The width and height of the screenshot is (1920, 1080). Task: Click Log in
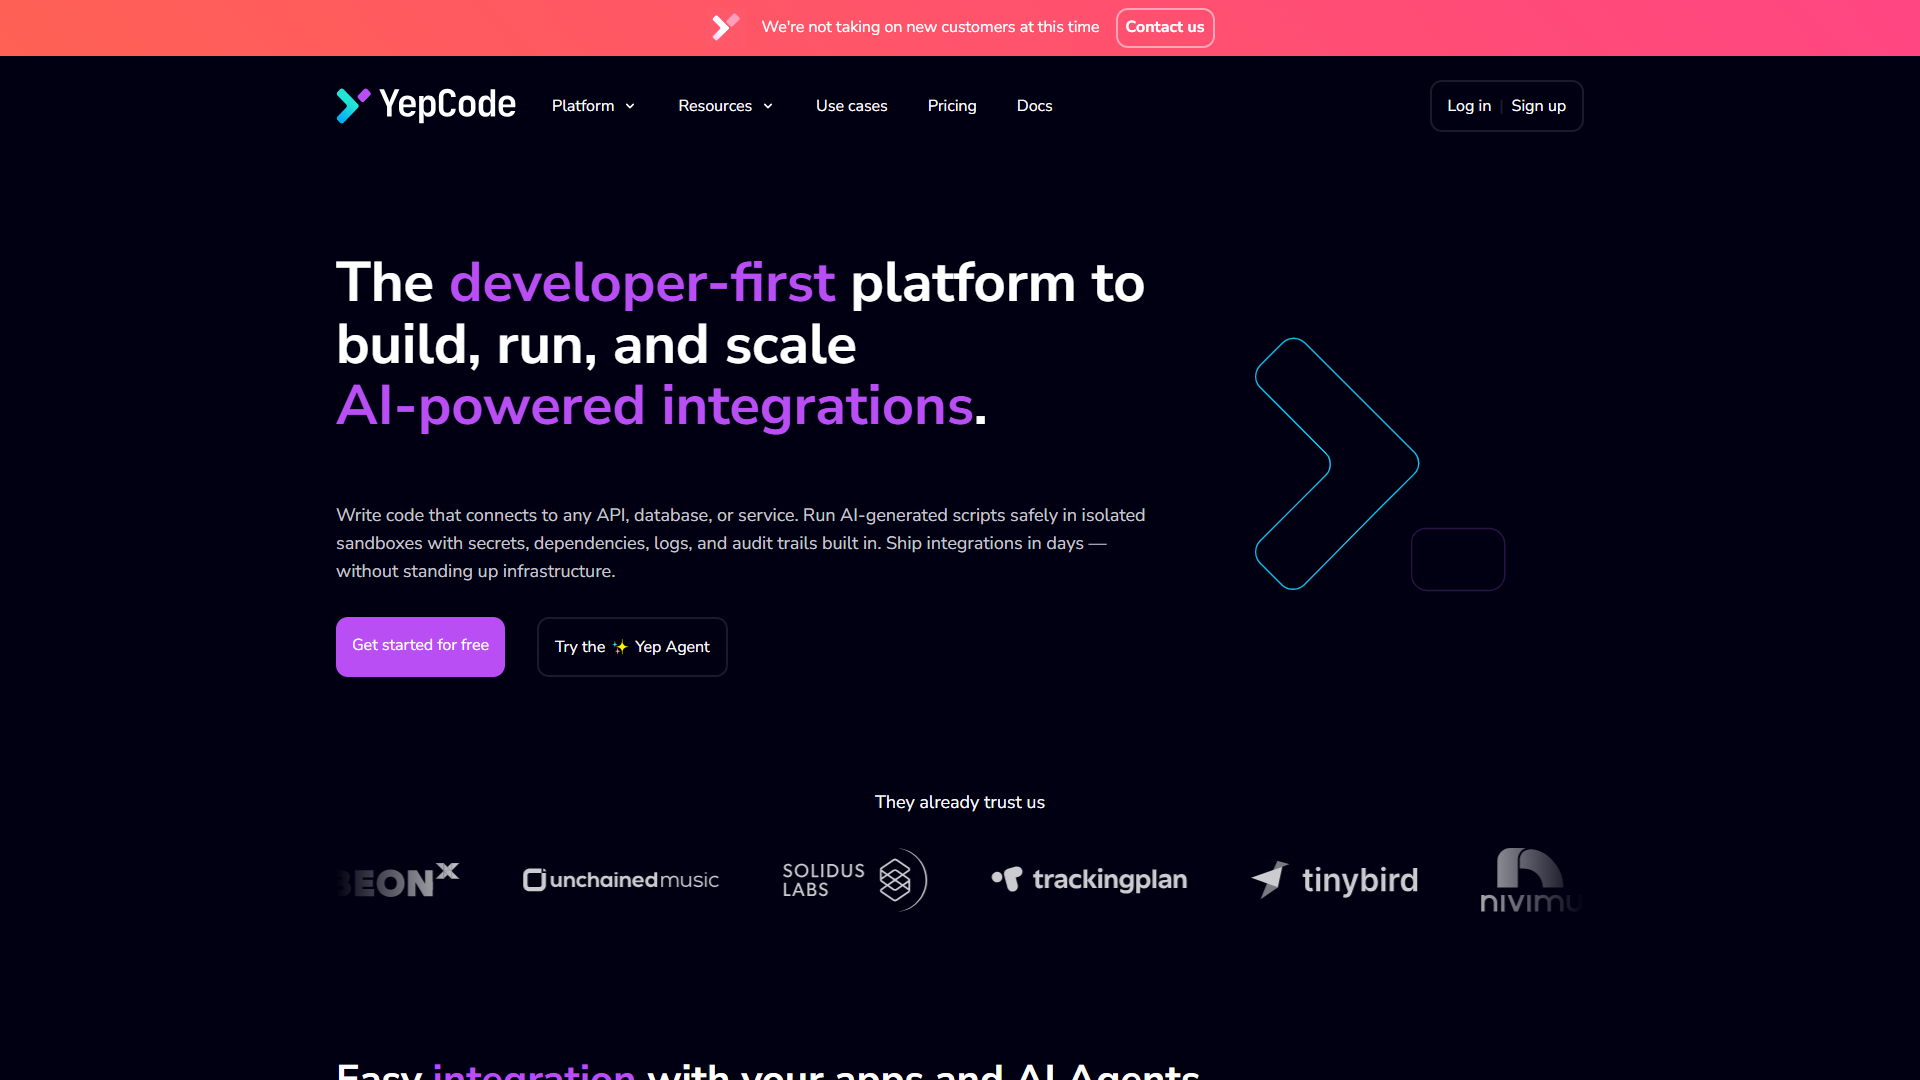[1469, 106]
